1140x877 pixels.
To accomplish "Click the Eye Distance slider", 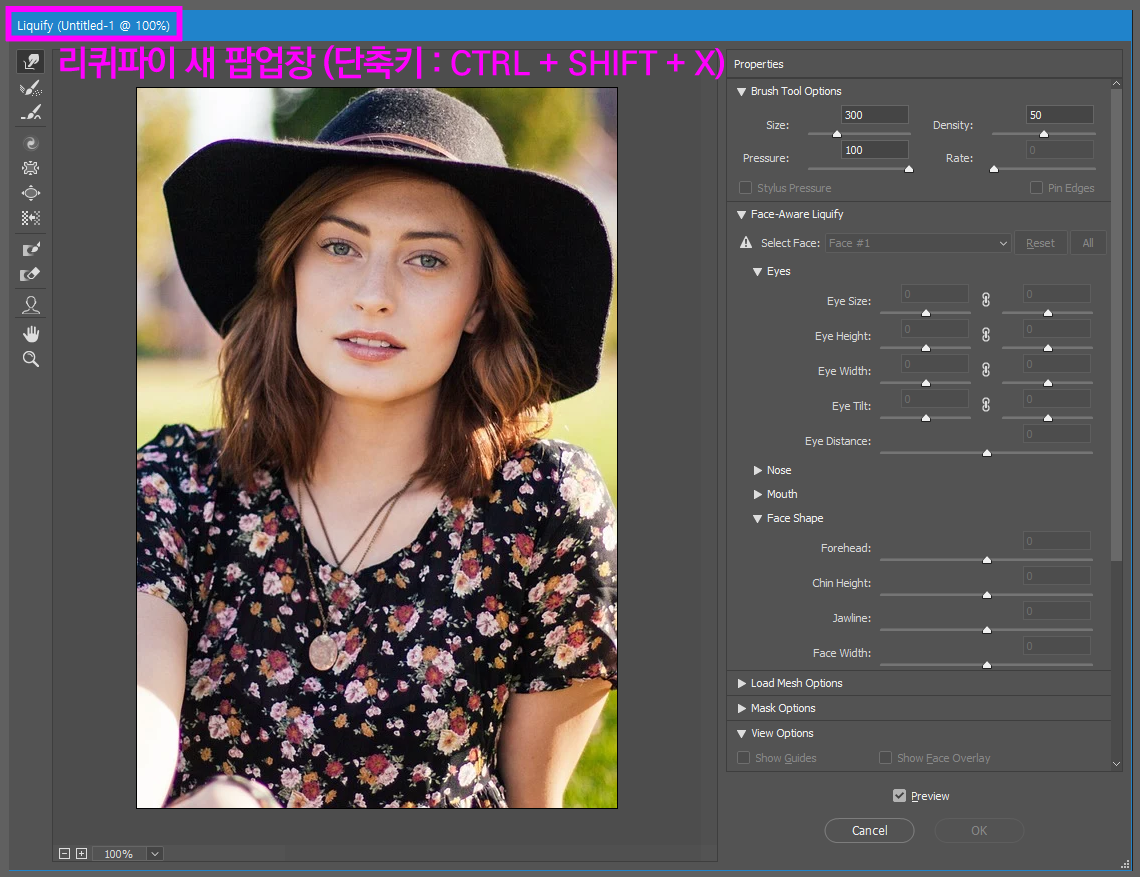I will pyautogui.click(x=986, y=452).
